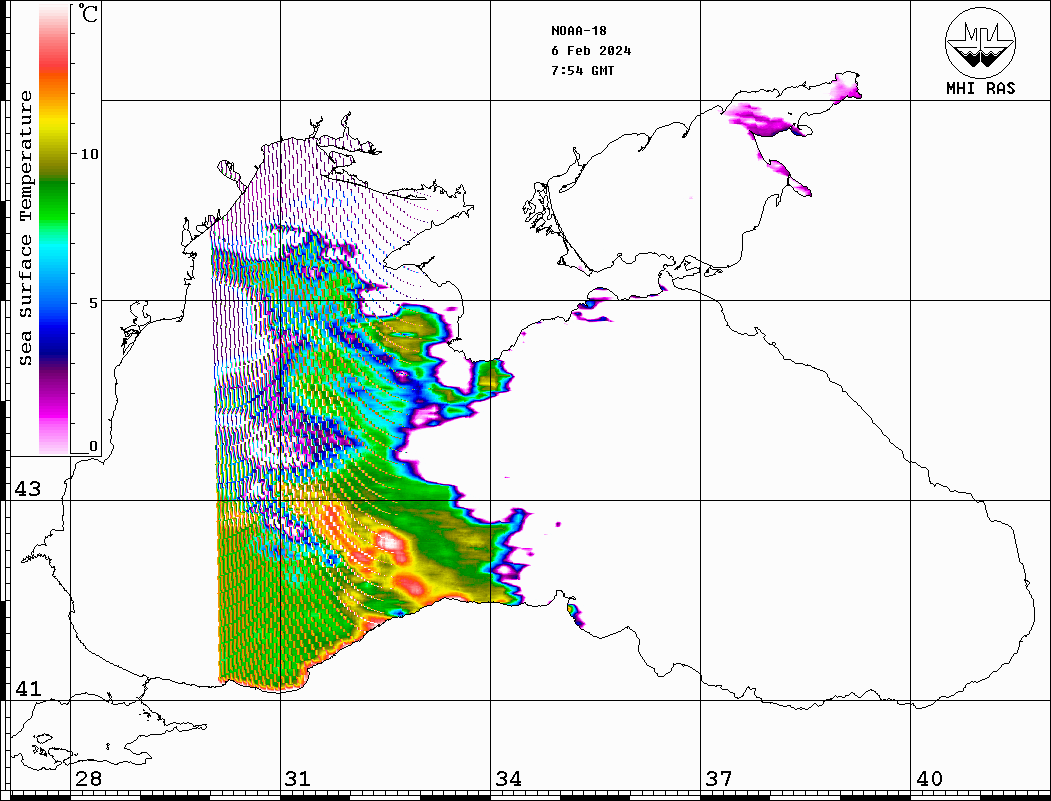Click the date '6 Feb 2024'

tap(591, 51)
